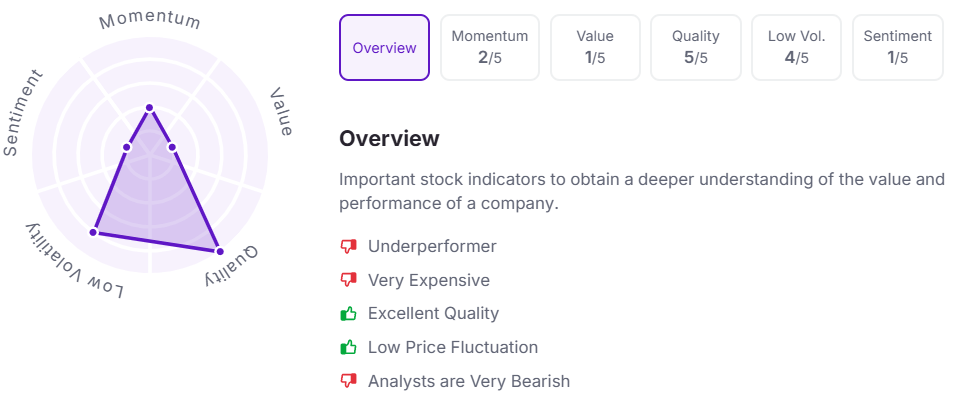The width and height of the screenshot is (954, 399).
Task: Switch to the Value 1/5 tab
Action: pyautogui.click(x=595, y=47)
